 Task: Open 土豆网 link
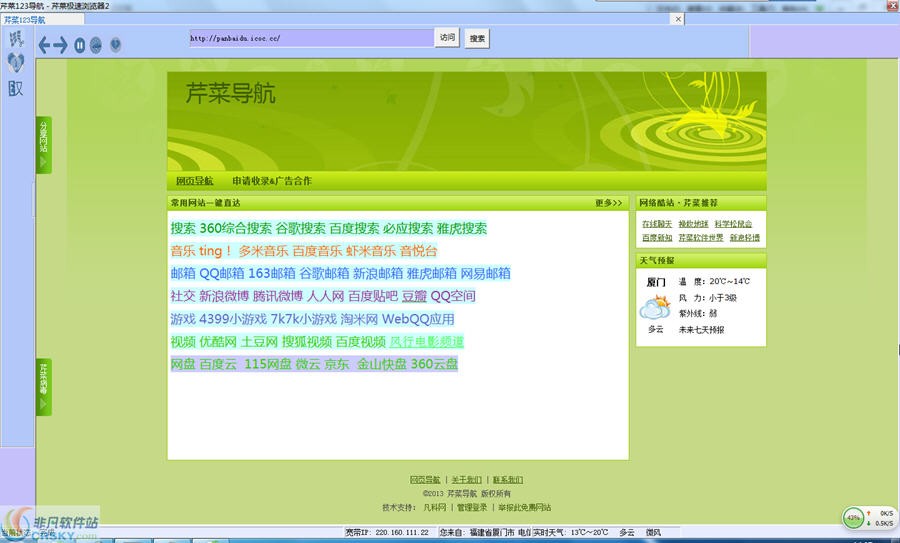(259, 342)
